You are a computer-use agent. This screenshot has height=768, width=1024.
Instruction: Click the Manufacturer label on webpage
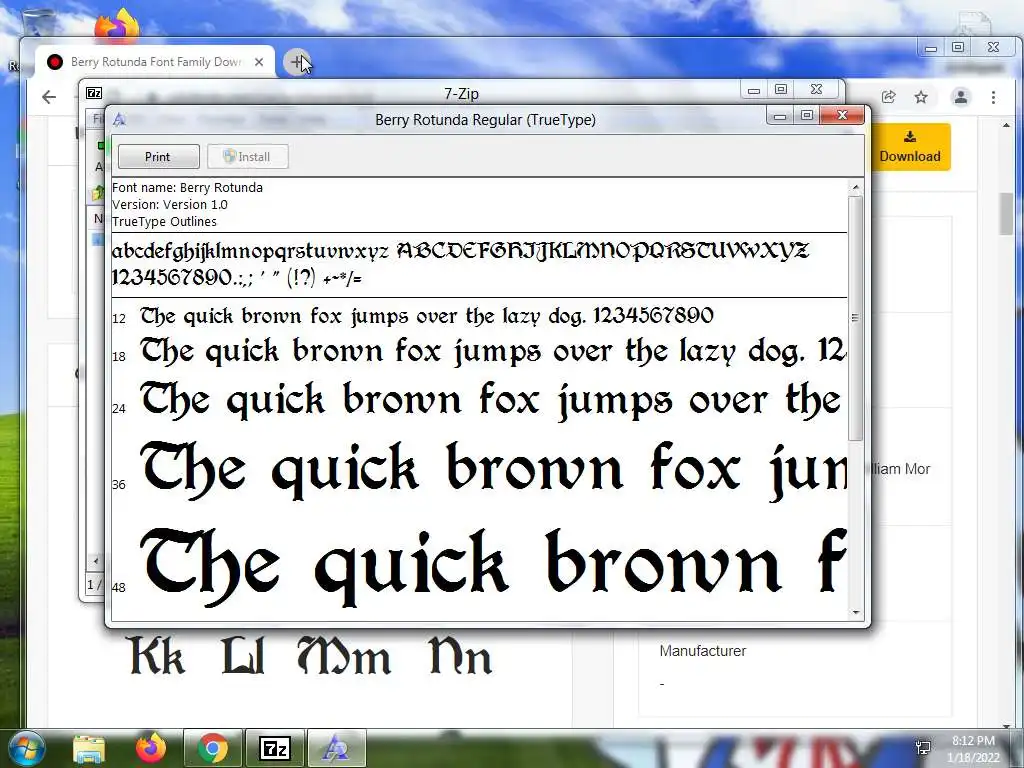pyautogui.click(x=703, y=651)
